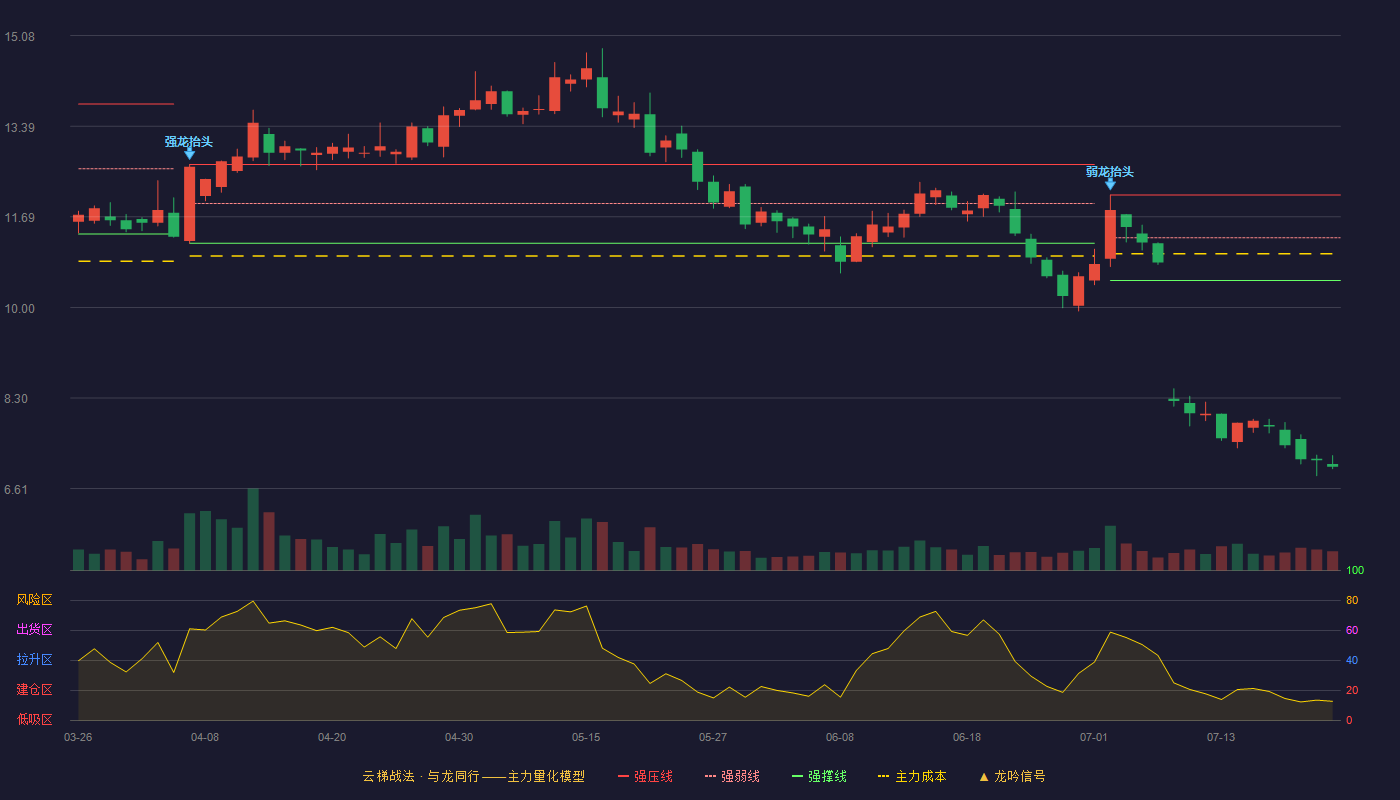Toggle the 龙吟信号 triangle legend item
The height and width of the screenshot is (800, 1400).
(x=1011, y=776)
